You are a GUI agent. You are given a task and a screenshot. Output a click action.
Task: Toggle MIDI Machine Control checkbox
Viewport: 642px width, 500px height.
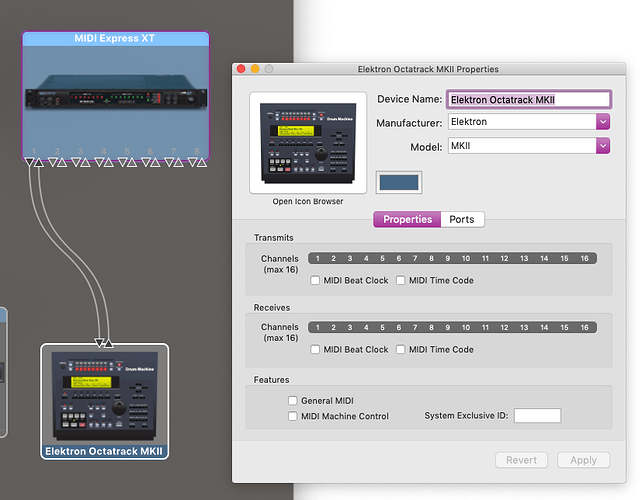[x=293, y=416]
